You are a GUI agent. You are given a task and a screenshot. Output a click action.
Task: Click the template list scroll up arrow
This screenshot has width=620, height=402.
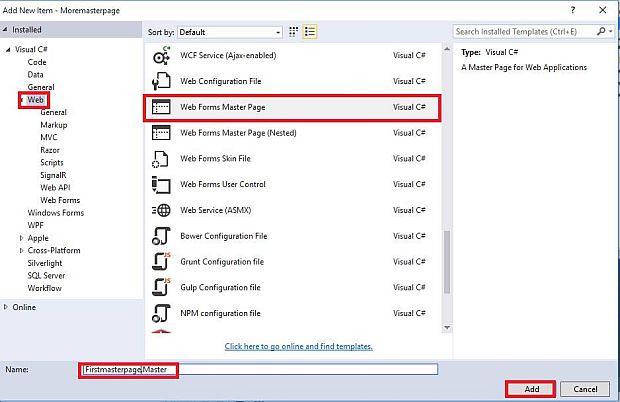[x=447, y=49]
